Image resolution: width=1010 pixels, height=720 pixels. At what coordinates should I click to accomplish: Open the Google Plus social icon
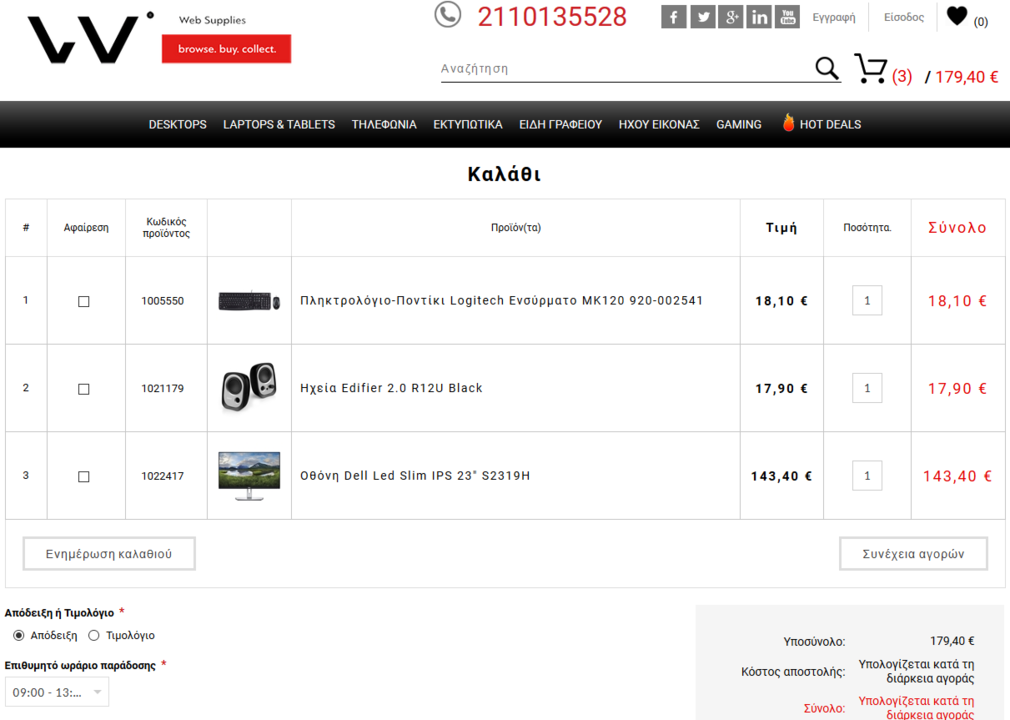(x=731, y=17)
